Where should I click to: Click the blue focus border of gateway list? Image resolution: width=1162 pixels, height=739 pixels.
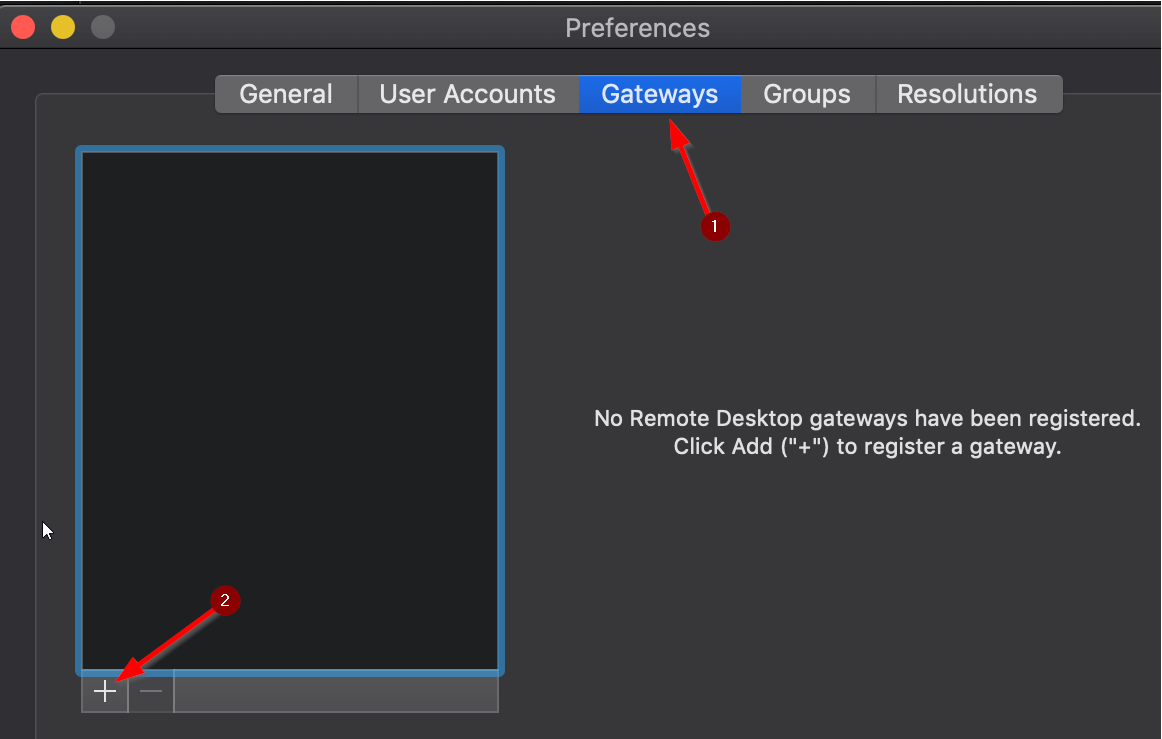click(290, 149)
